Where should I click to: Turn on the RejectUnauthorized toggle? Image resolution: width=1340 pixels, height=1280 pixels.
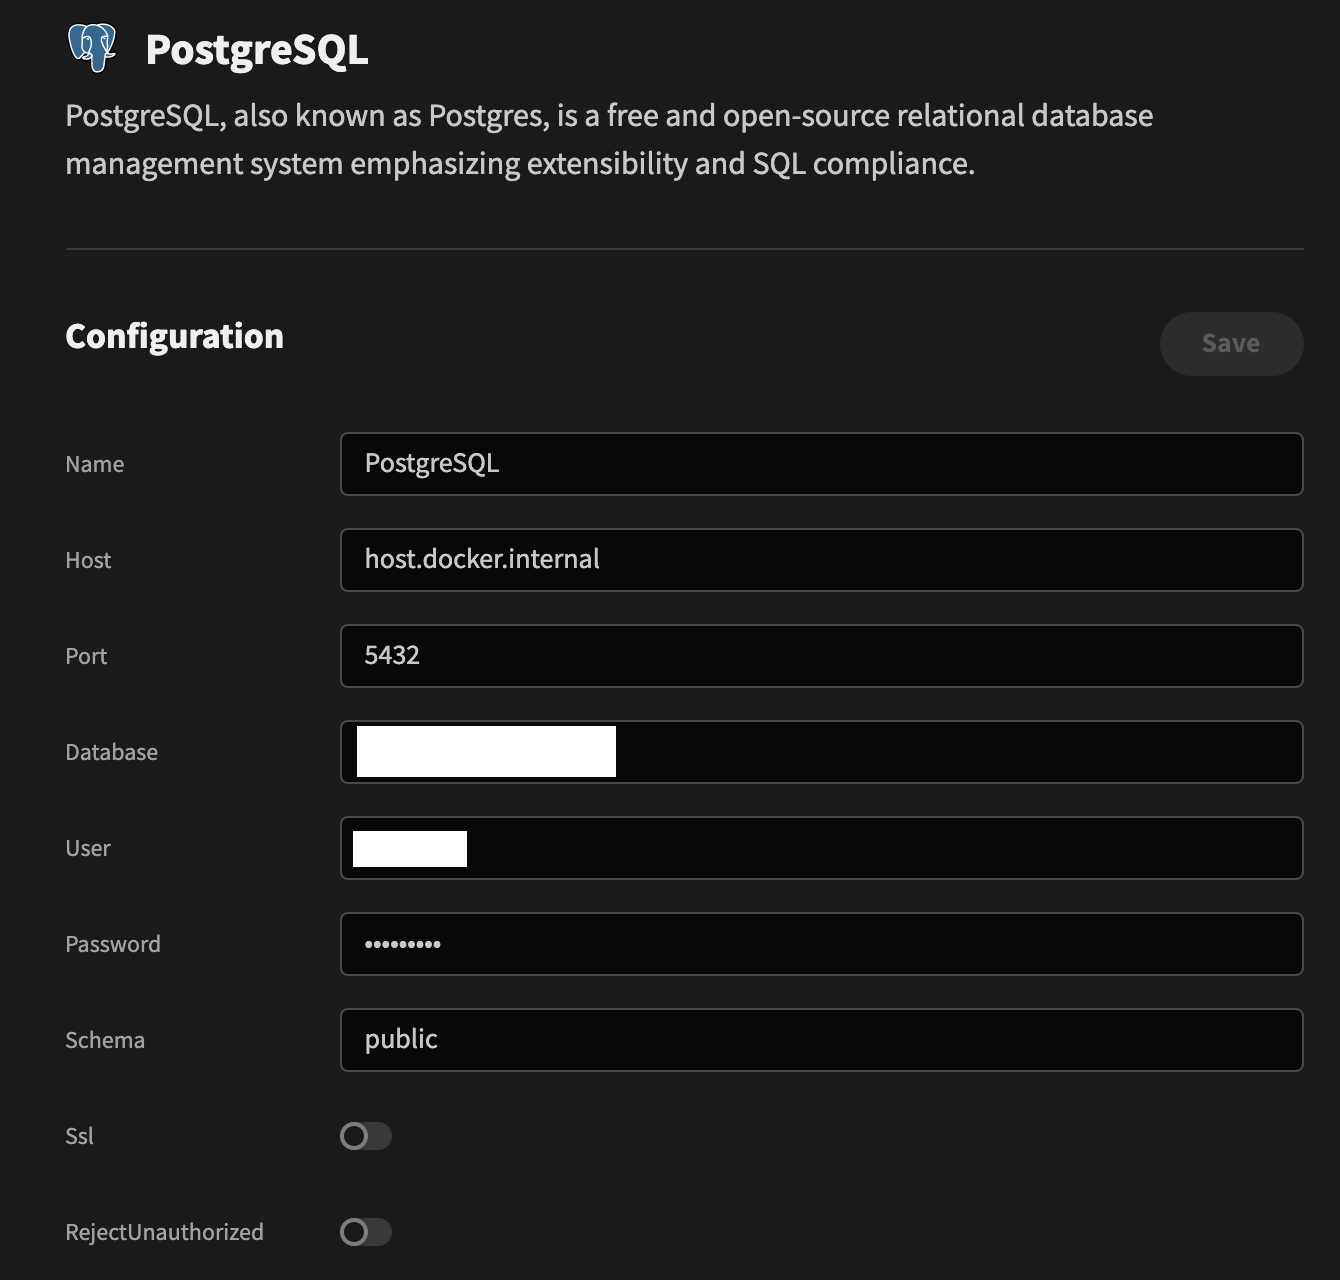point(365,1232)
